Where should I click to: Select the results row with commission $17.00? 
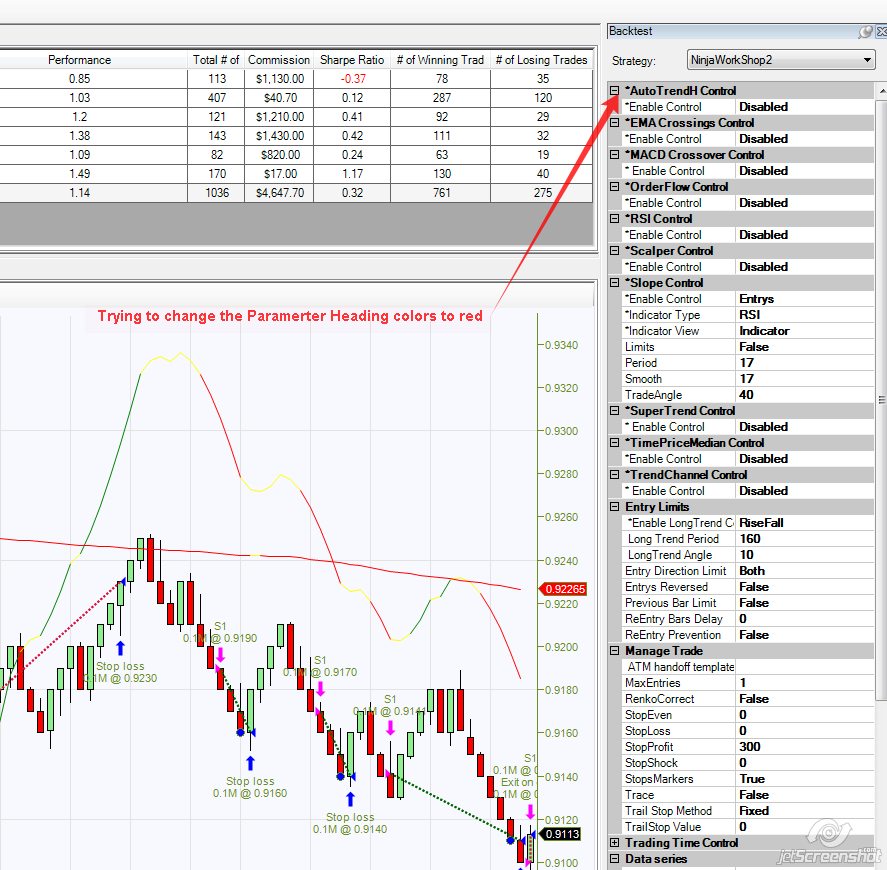click(x=296, y=174)
